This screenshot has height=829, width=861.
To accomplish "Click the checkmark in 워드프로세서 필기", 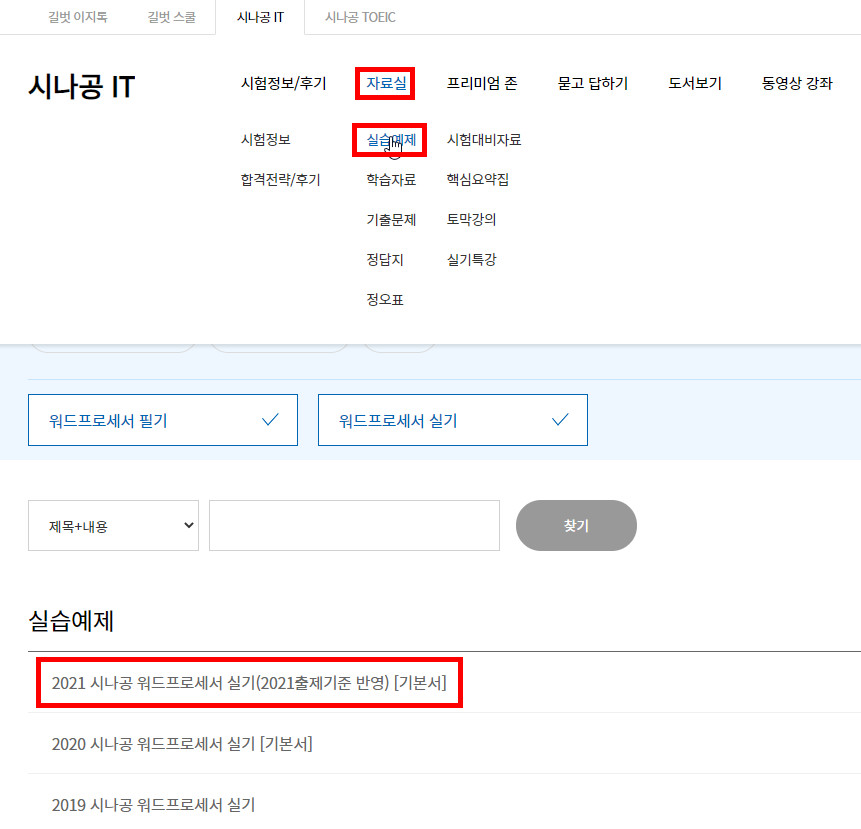I will click(x=270, y=420).
